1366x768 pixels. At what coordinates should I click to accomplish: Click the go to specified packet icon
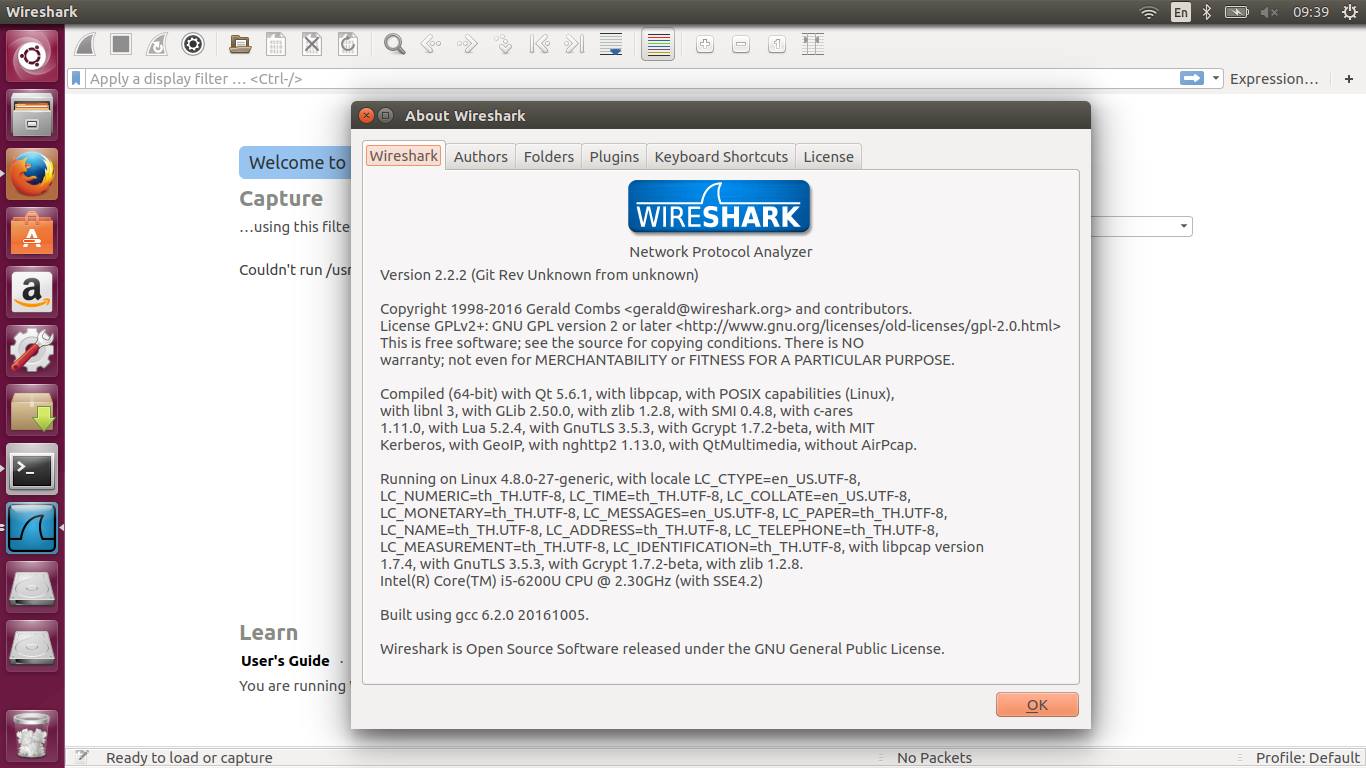[503, 44]
